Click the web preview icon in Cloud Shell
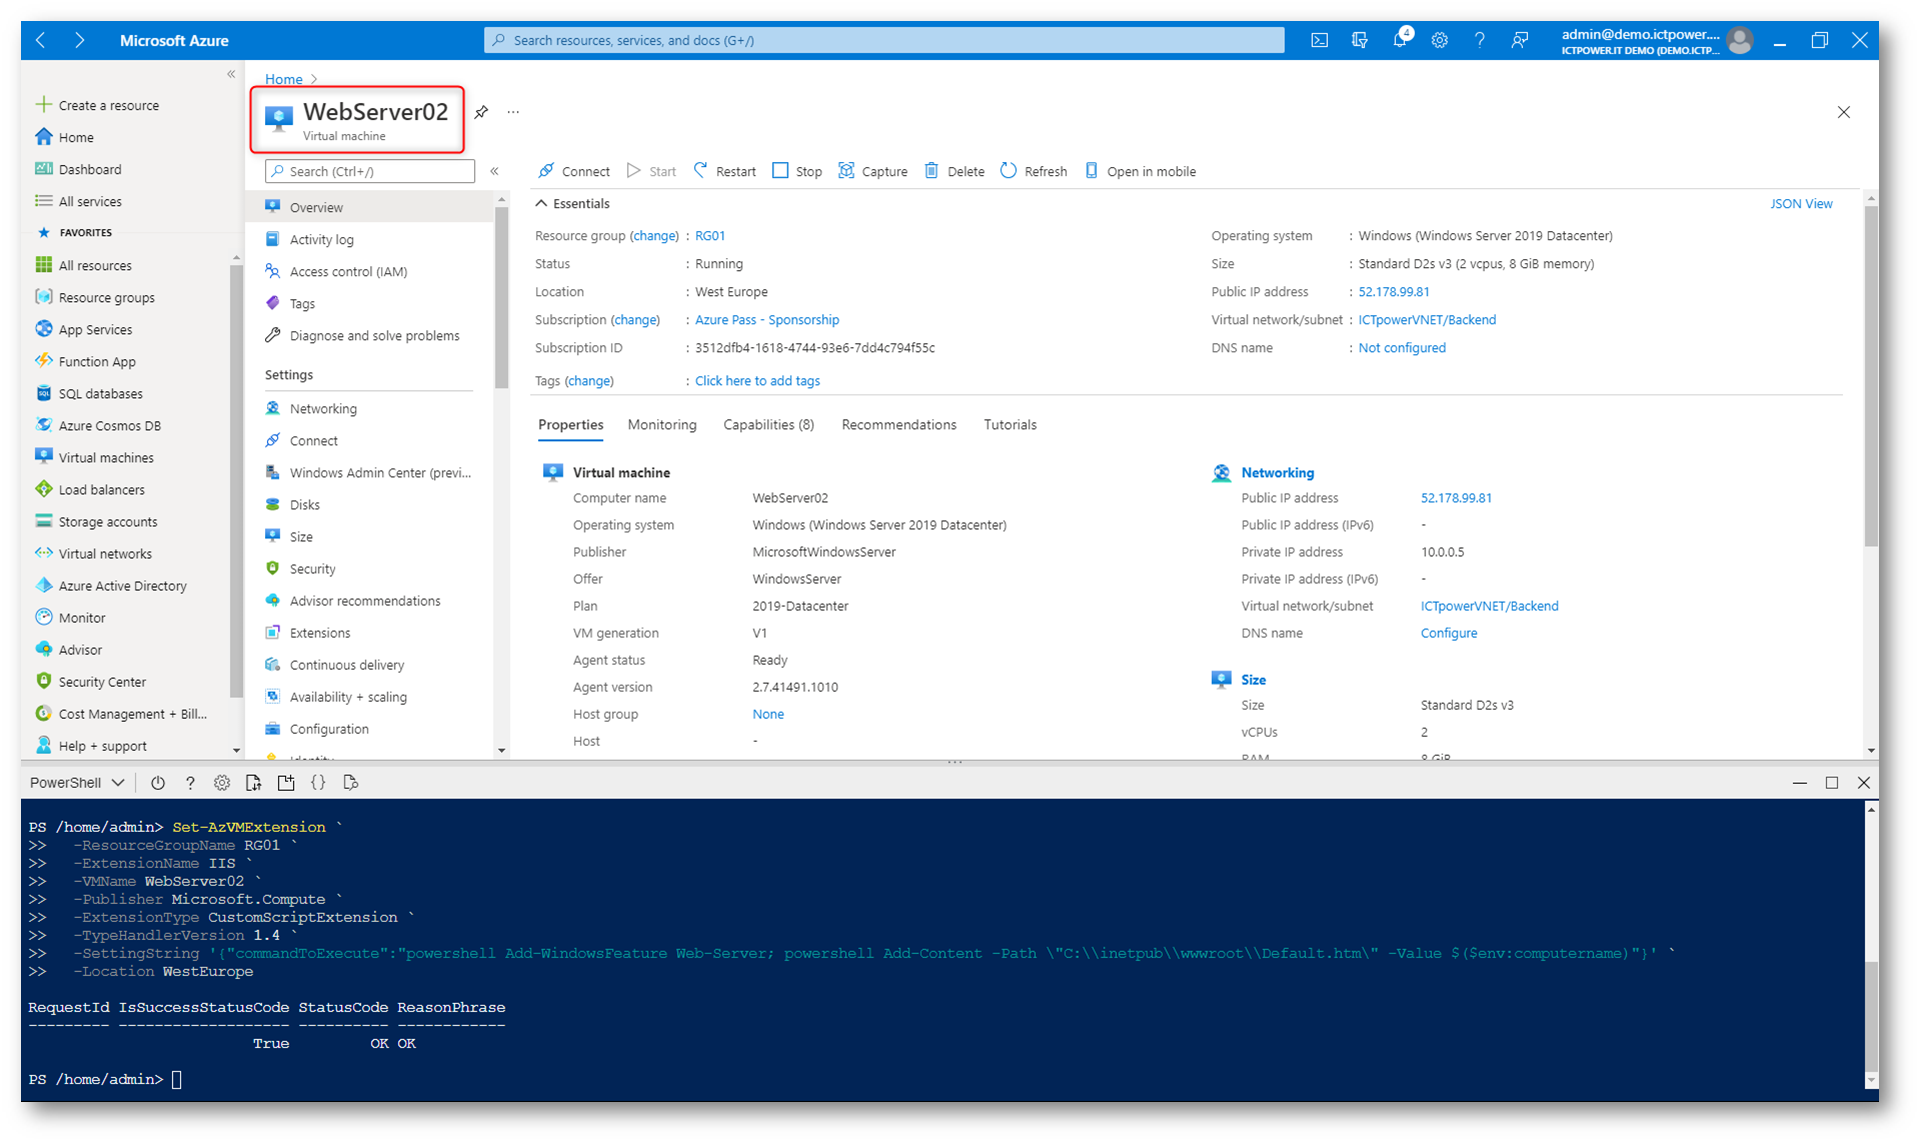 350,783
